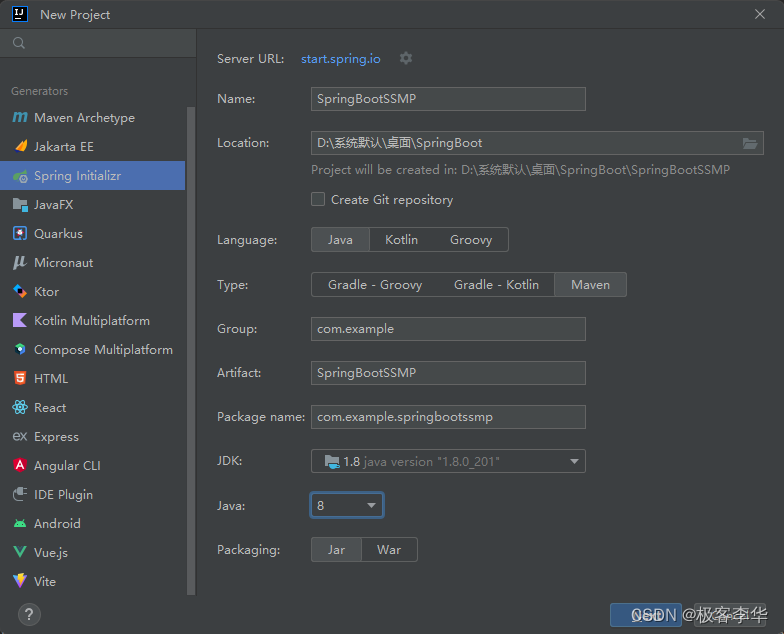Choose Kotlin Multiplatform generator

tap(91, 320)
